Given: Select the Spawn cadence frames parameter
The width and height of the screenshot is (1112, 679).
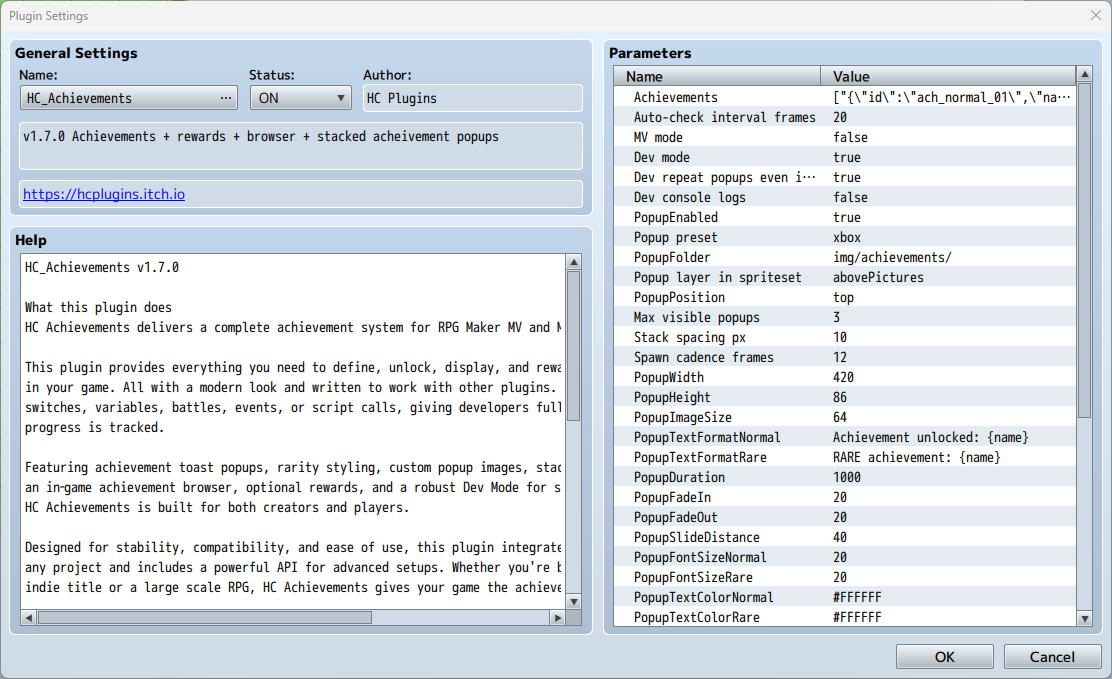Looking at the screenshot, I should pyautogui.click(x=845, y=357).
